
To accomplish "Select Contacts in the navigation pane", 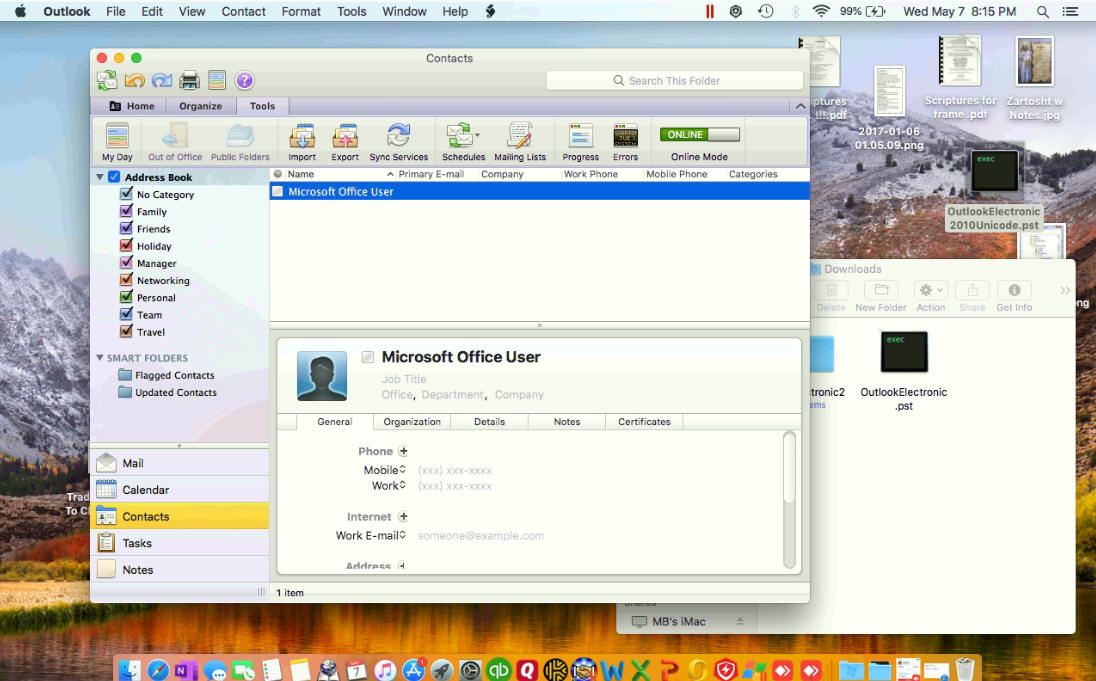I will tap(180, 516).
